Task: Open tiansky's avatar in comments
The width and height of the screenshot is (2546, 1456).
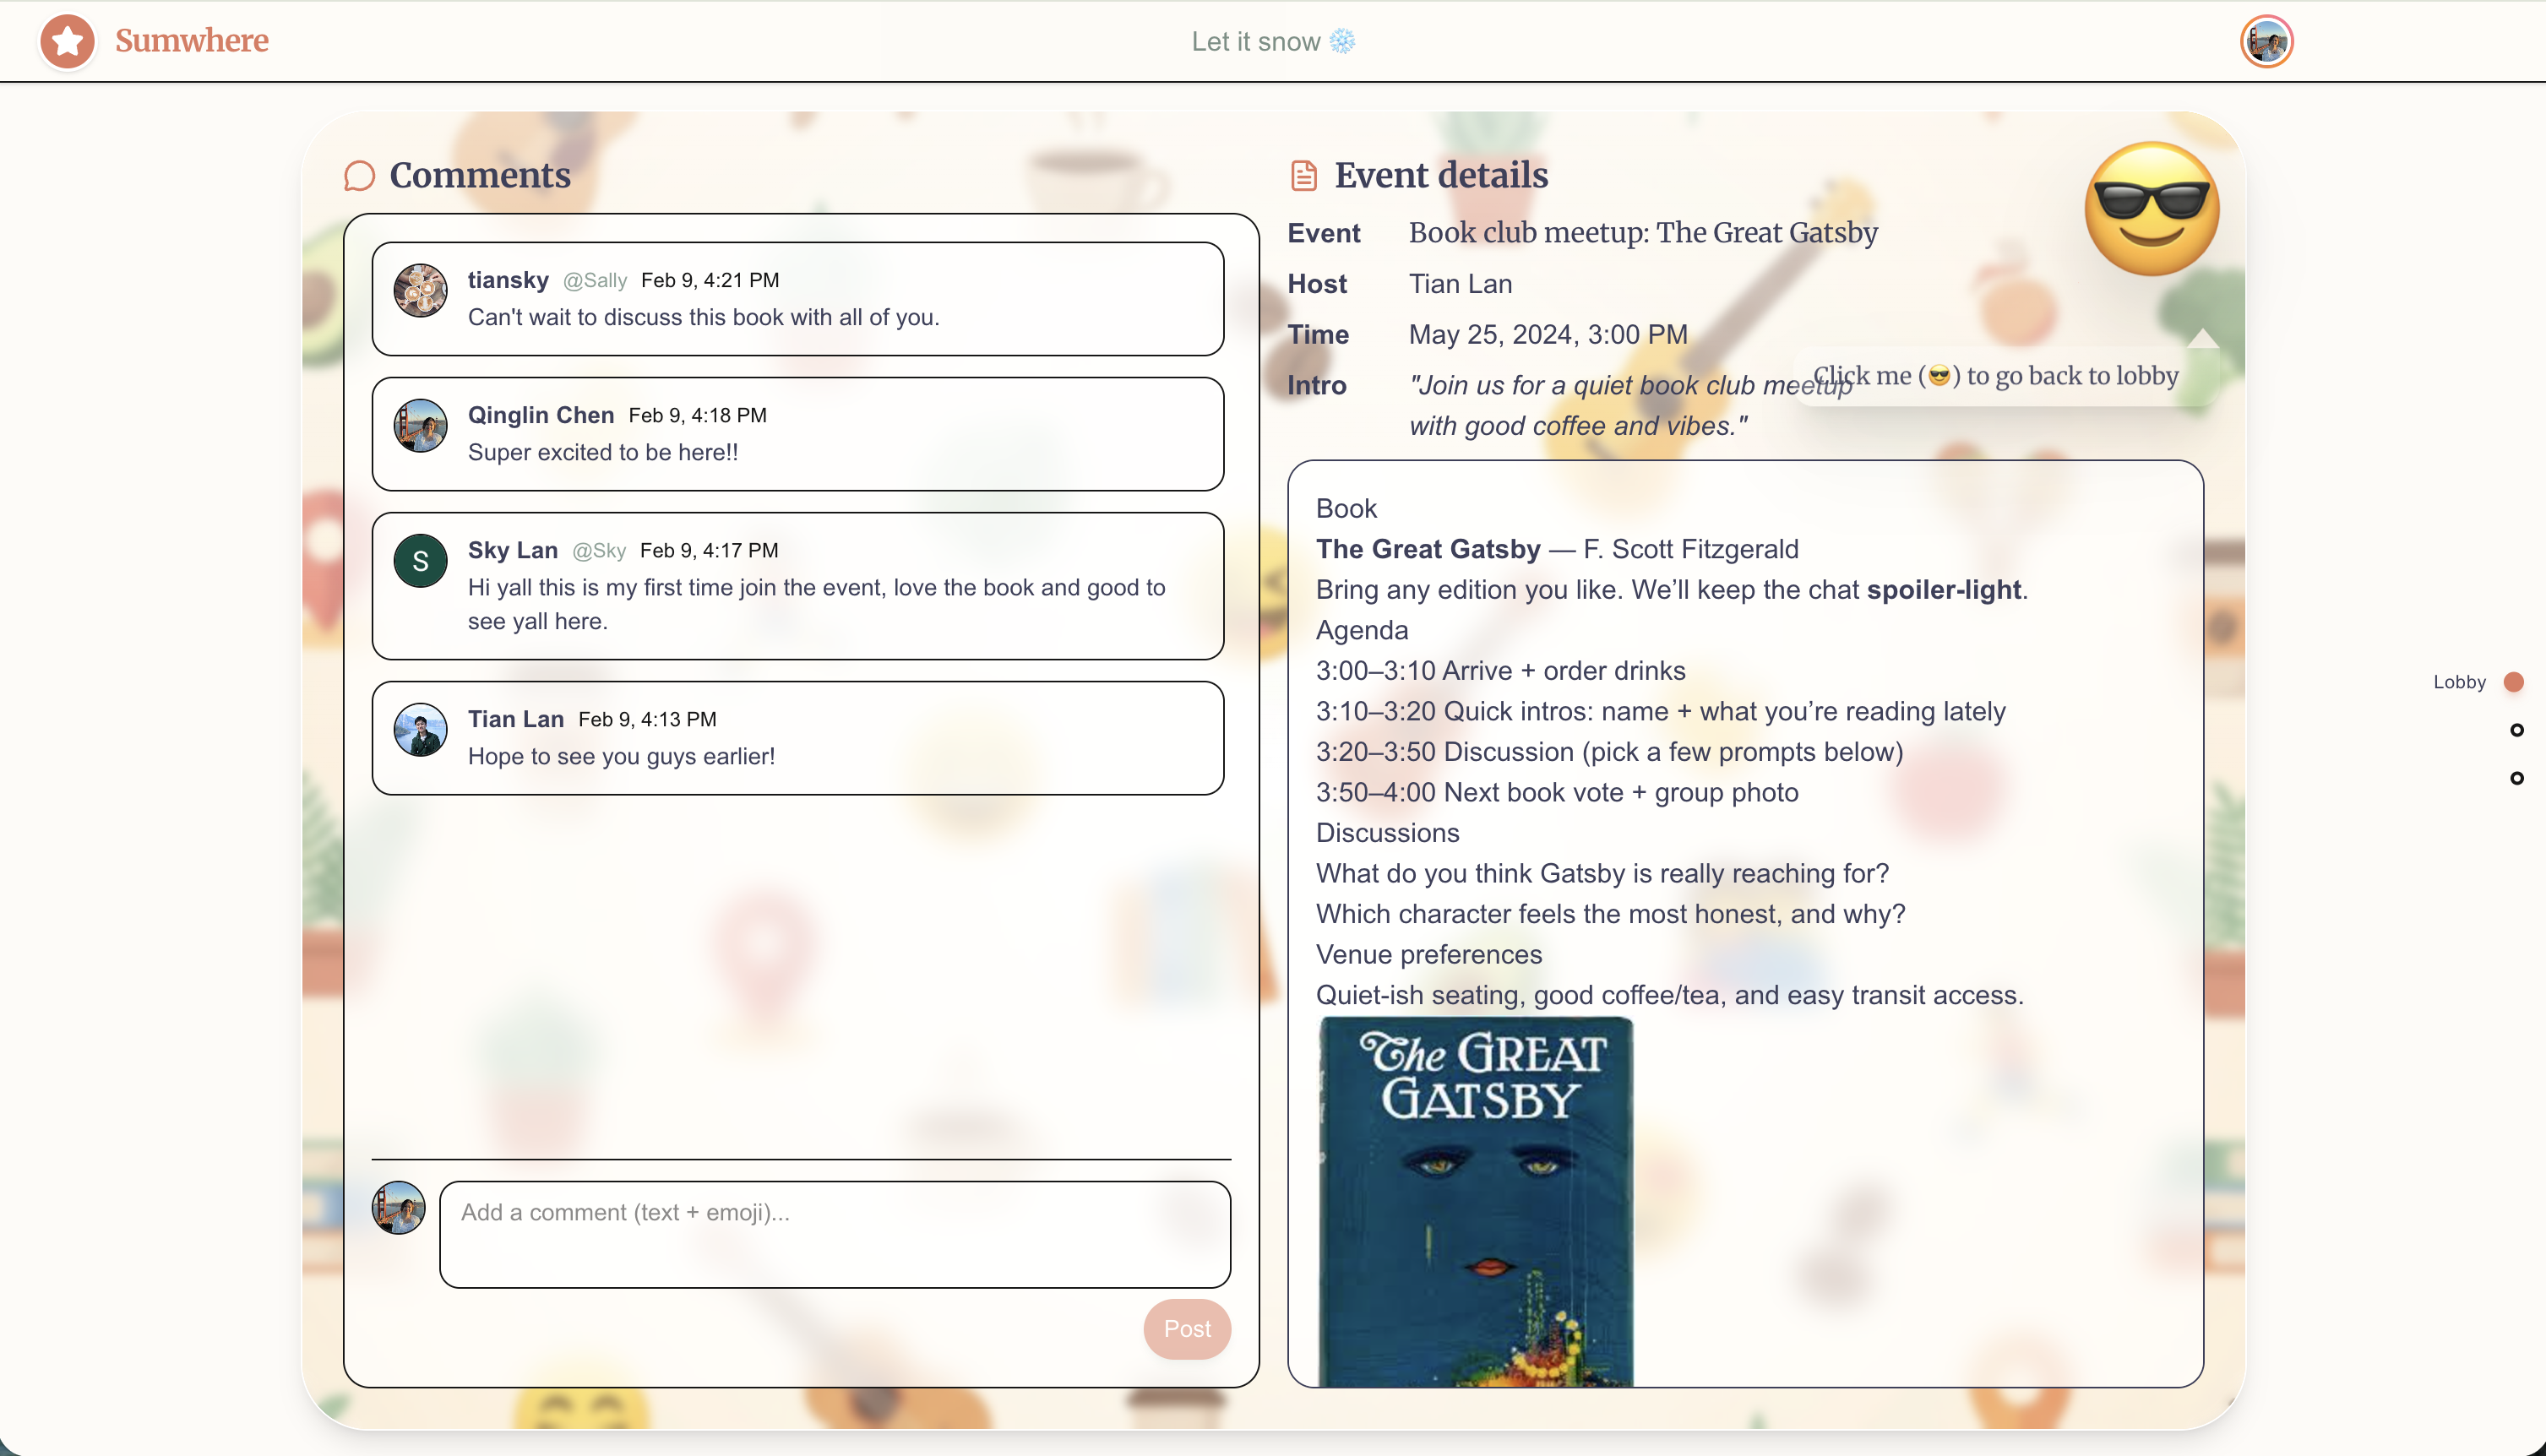Action: coord(420,291)
